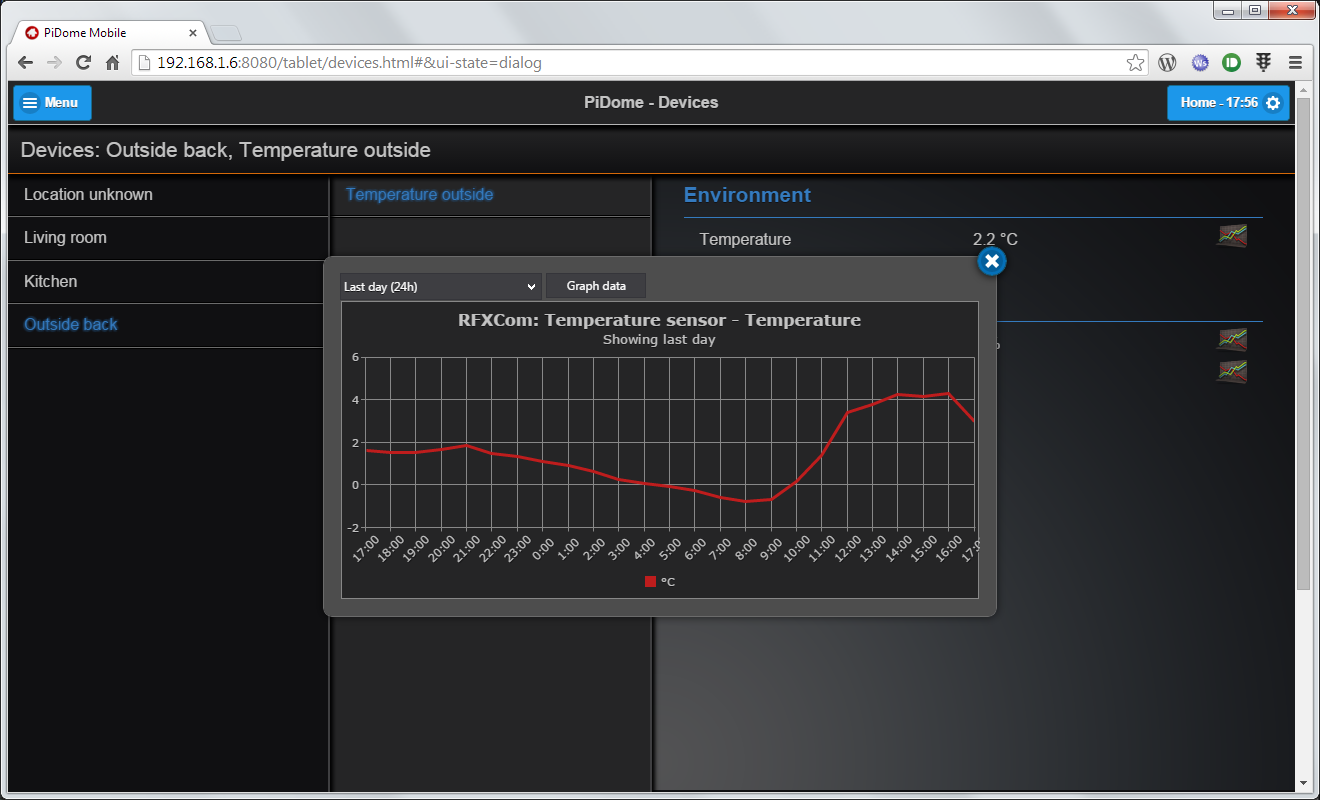Click the Showing last day subtitle
Screen dimensions: 1320x800
[x=659, y=339]
